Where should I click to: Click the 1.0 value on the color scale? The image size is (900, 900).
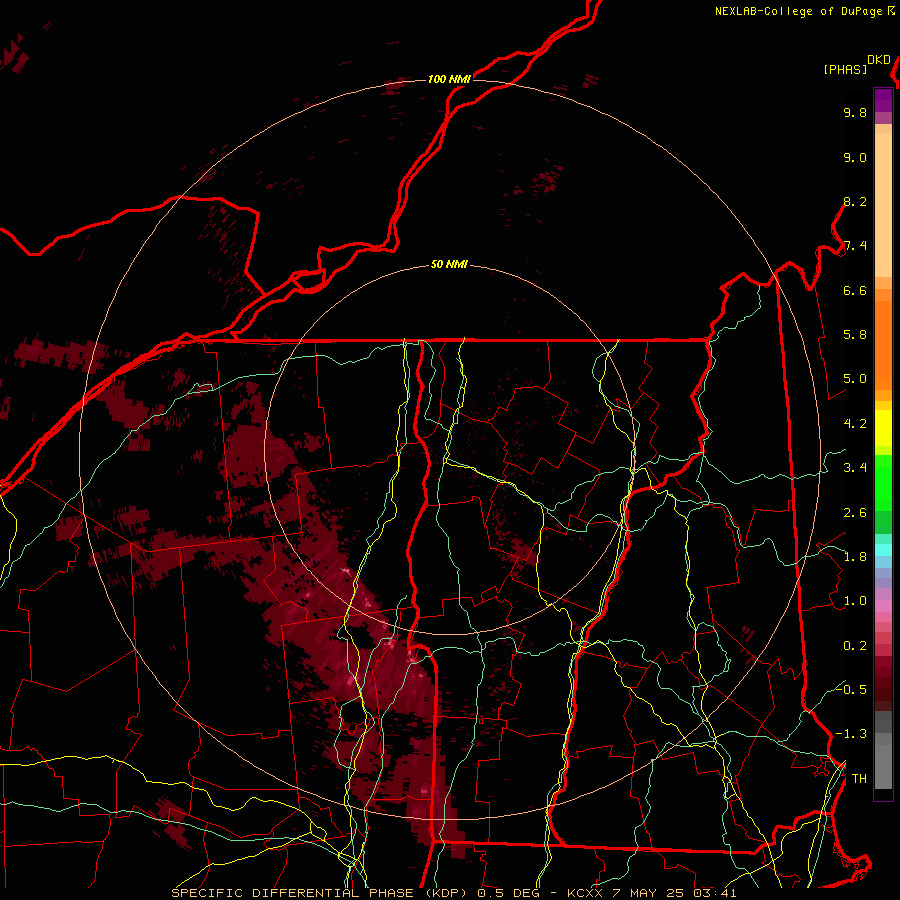[855, 600]
